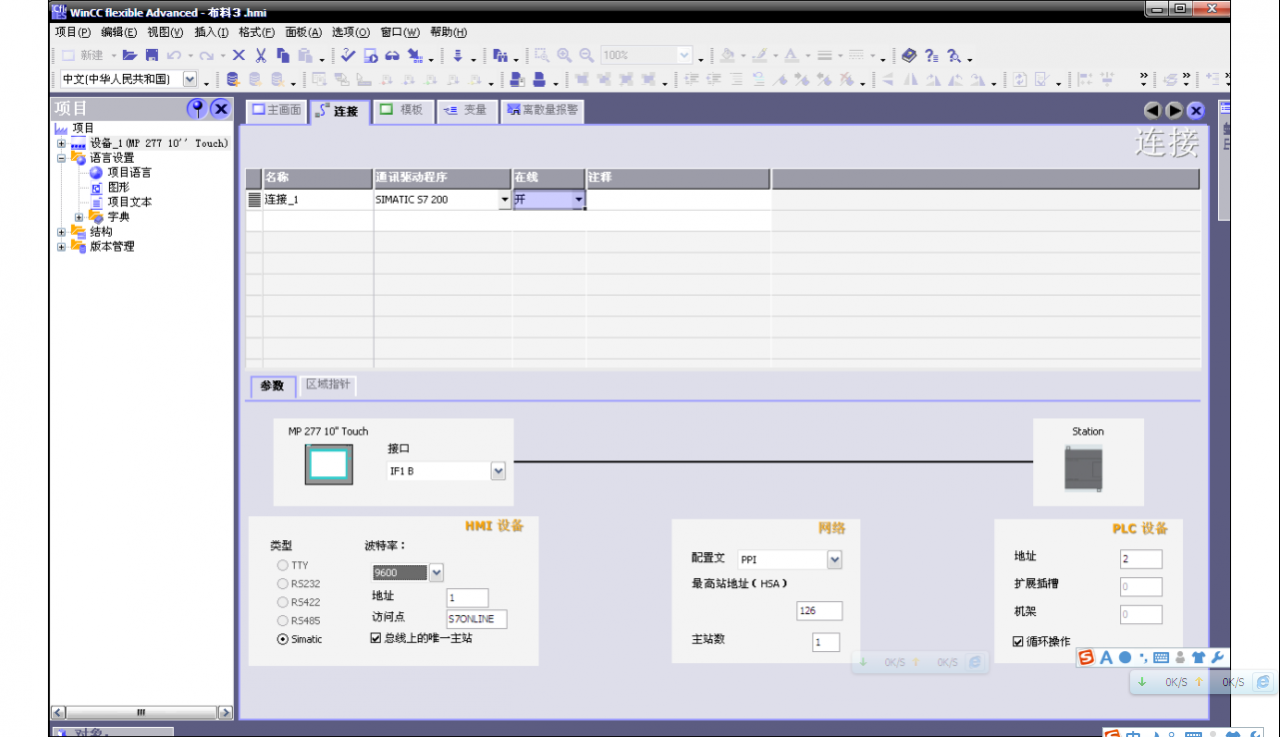Open the zoom percentage 100% dropdown
Image resolution: width=1280 pixels, height=737 pixels.
point(685,55)
